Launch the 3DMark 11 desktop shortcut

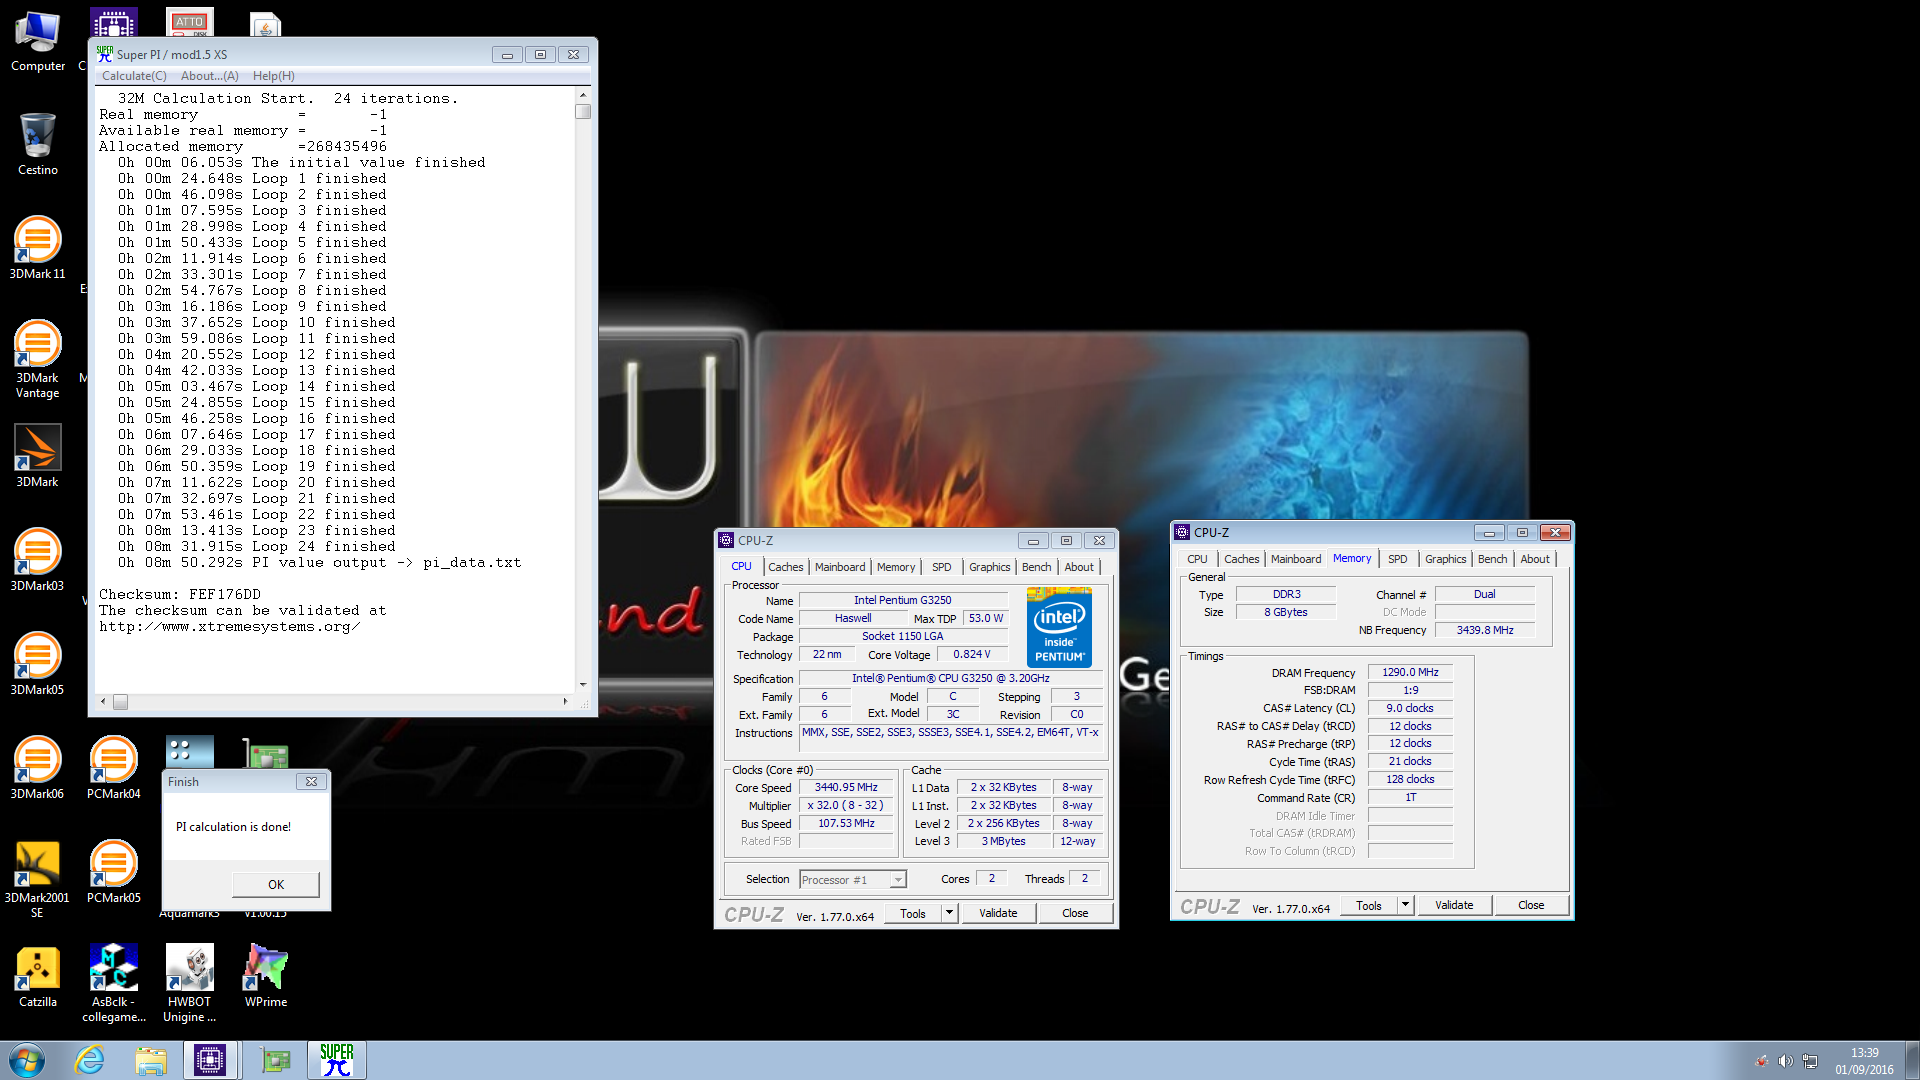pyautogui.click(x=38, y=248)
